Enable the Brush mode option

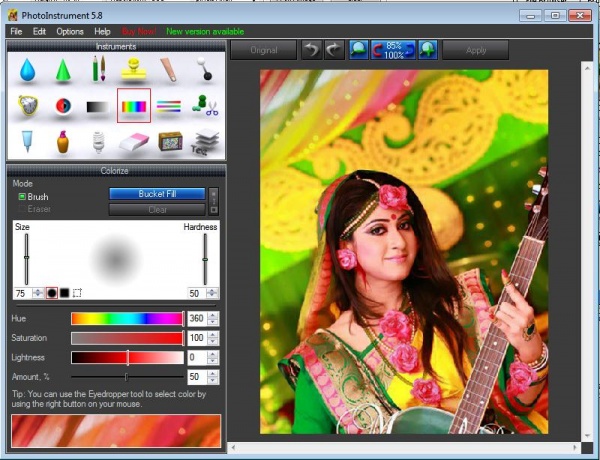pos(23,197)
